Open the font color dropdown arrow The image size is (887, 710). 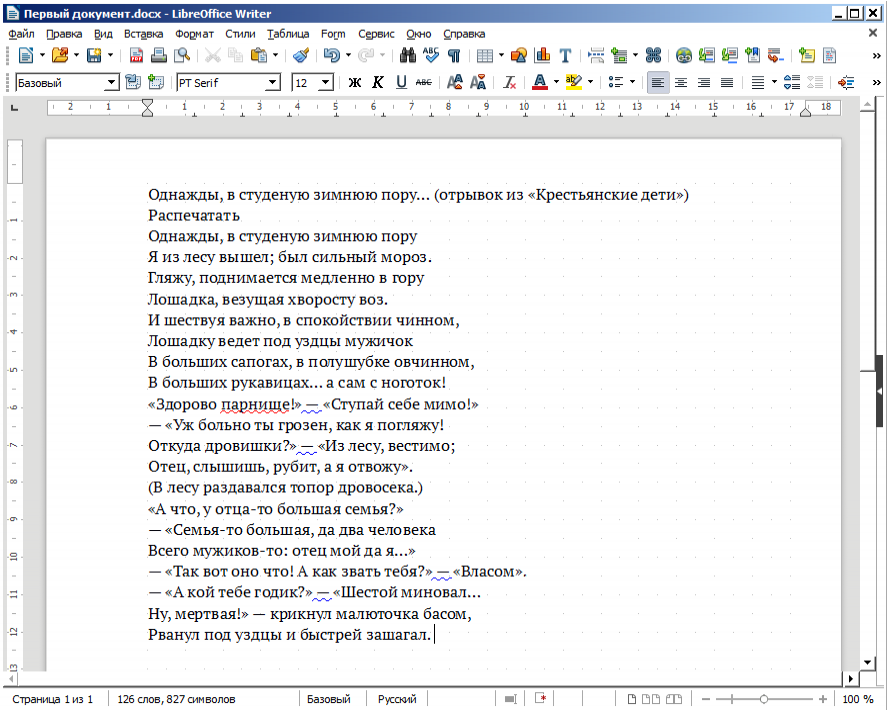(x=556, y=82)
